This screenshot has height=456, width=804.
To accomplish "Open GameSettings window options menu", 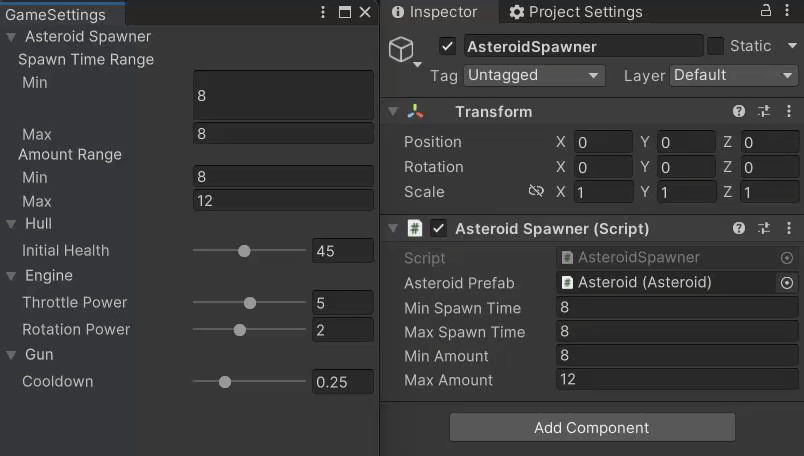I will point(323,12).
